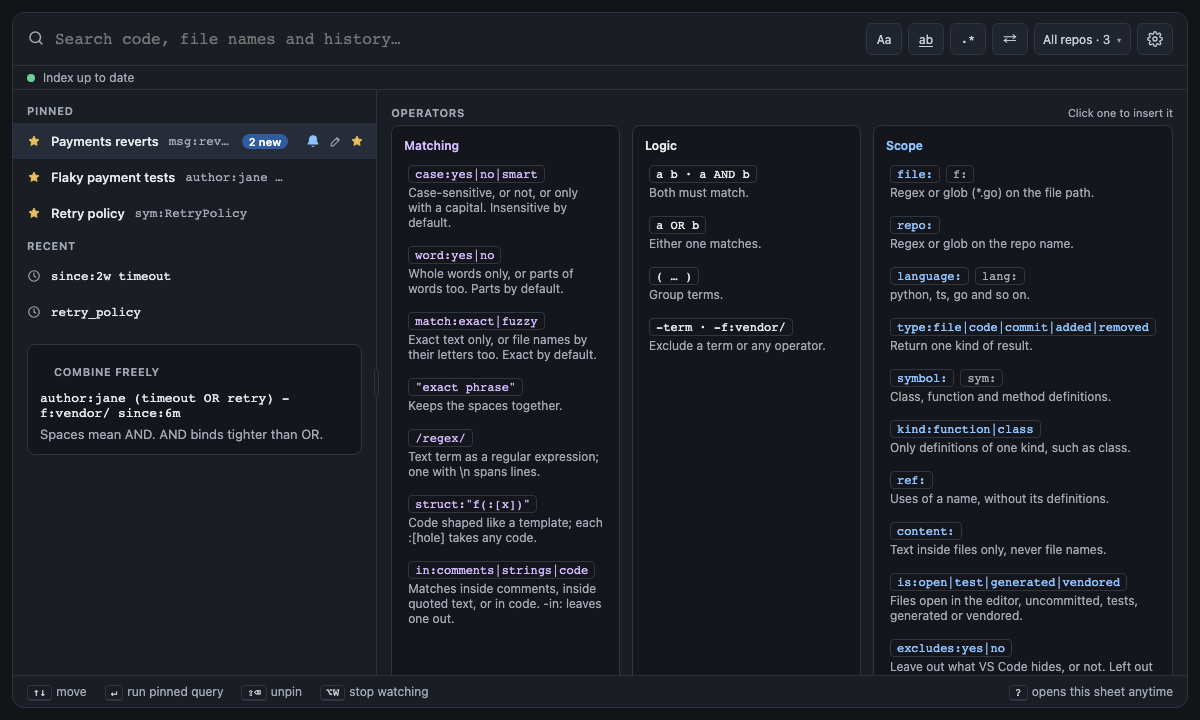Click the right-side star on Payments reverts row
This screenshot has height=720, width=1200.
(357, 142)
